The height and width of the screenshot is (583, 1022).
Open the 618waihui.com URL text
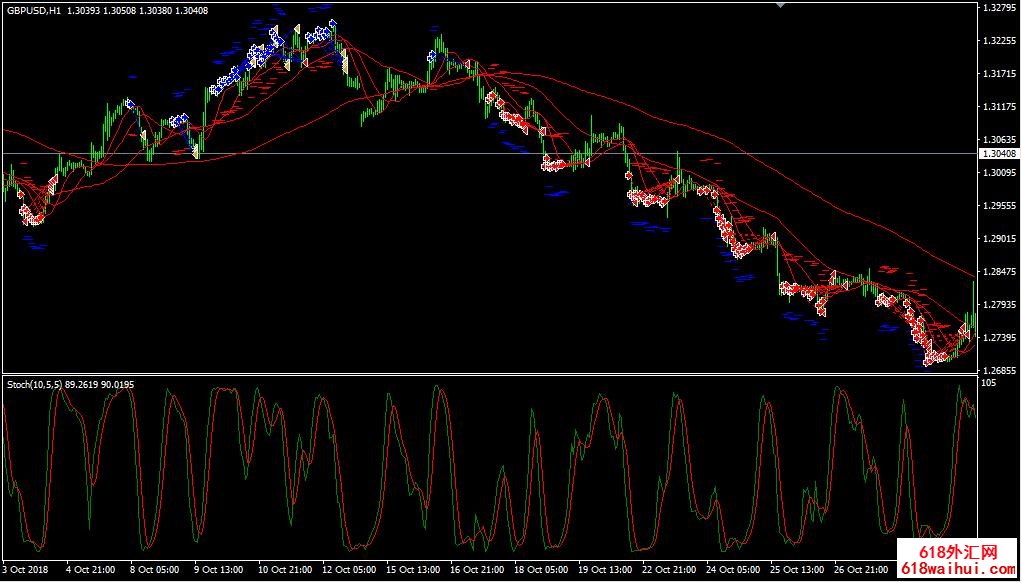[958, 571]
